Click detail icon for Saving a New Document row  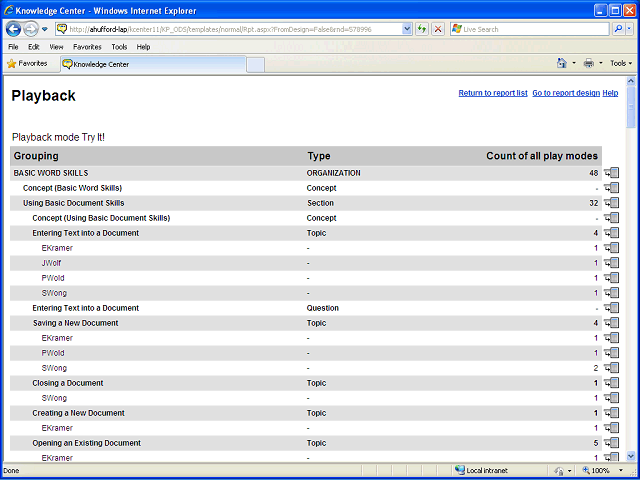(x=612, y=323)
